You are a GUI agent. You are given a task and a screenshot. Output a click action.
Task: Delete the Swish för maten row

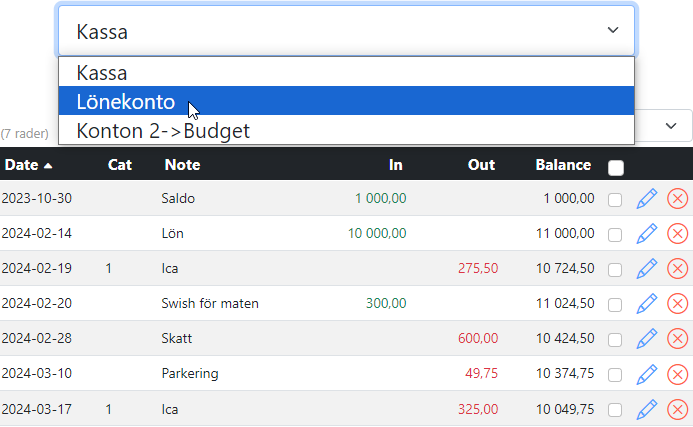(677, 303)
